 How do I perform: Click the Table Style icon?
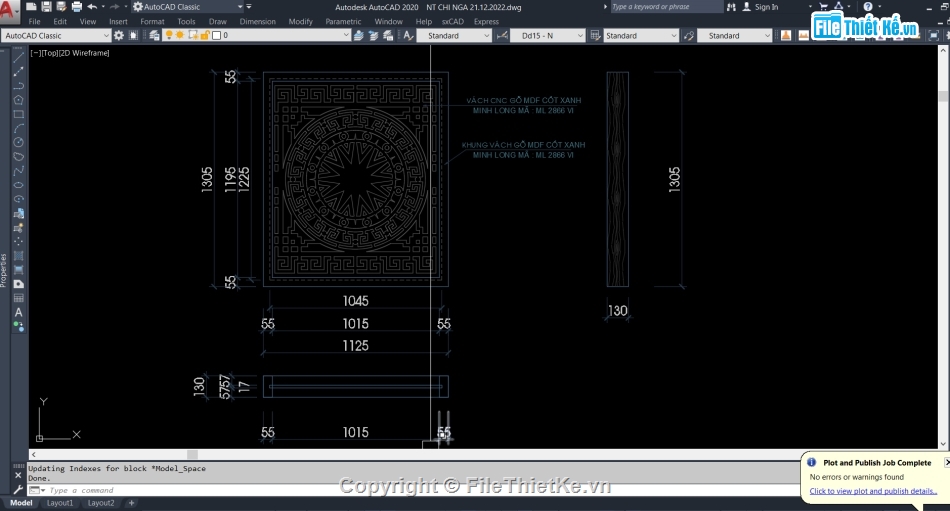pyautogui.click(x=595, y=35)
